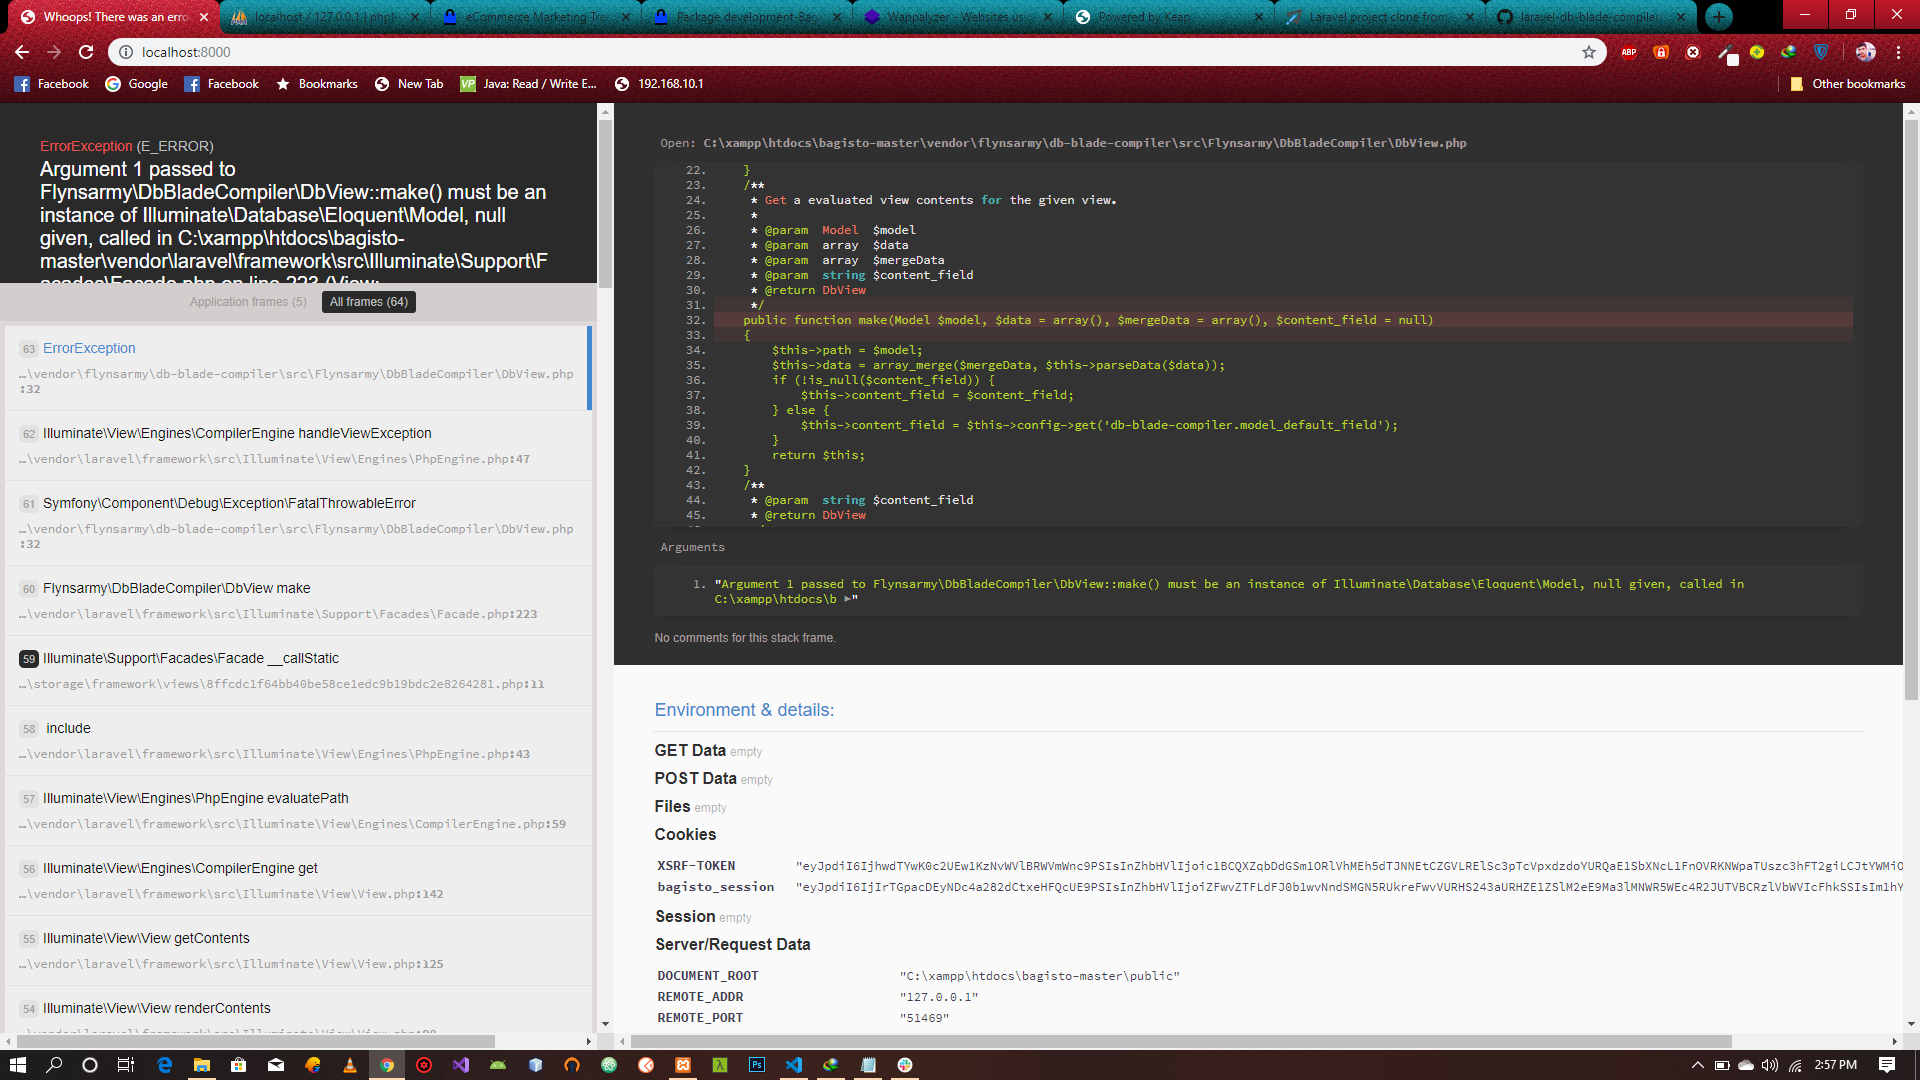Open Slack from the taskbar
The width and height of the screenshot is (1920, 1080).
[905, 1065]
